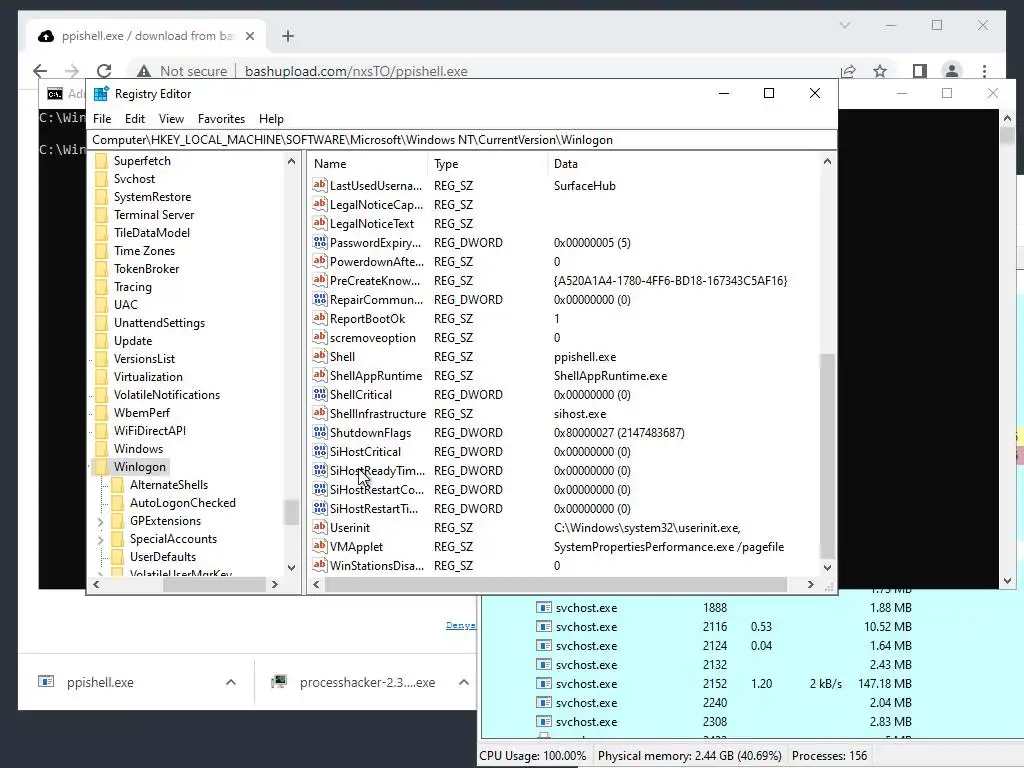Sort values by the Data column
Viewport: 1024px width, 768px height.
coord(683,164)
